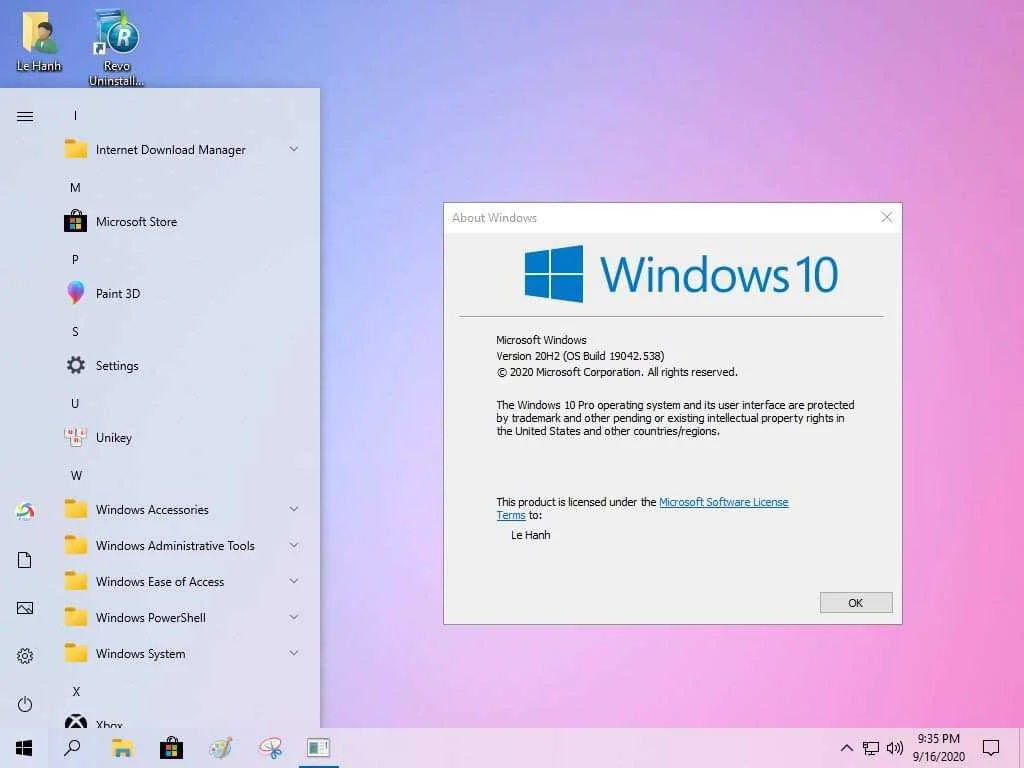Jump to letter P section header

pyautogui.click(x=75, y=259)
